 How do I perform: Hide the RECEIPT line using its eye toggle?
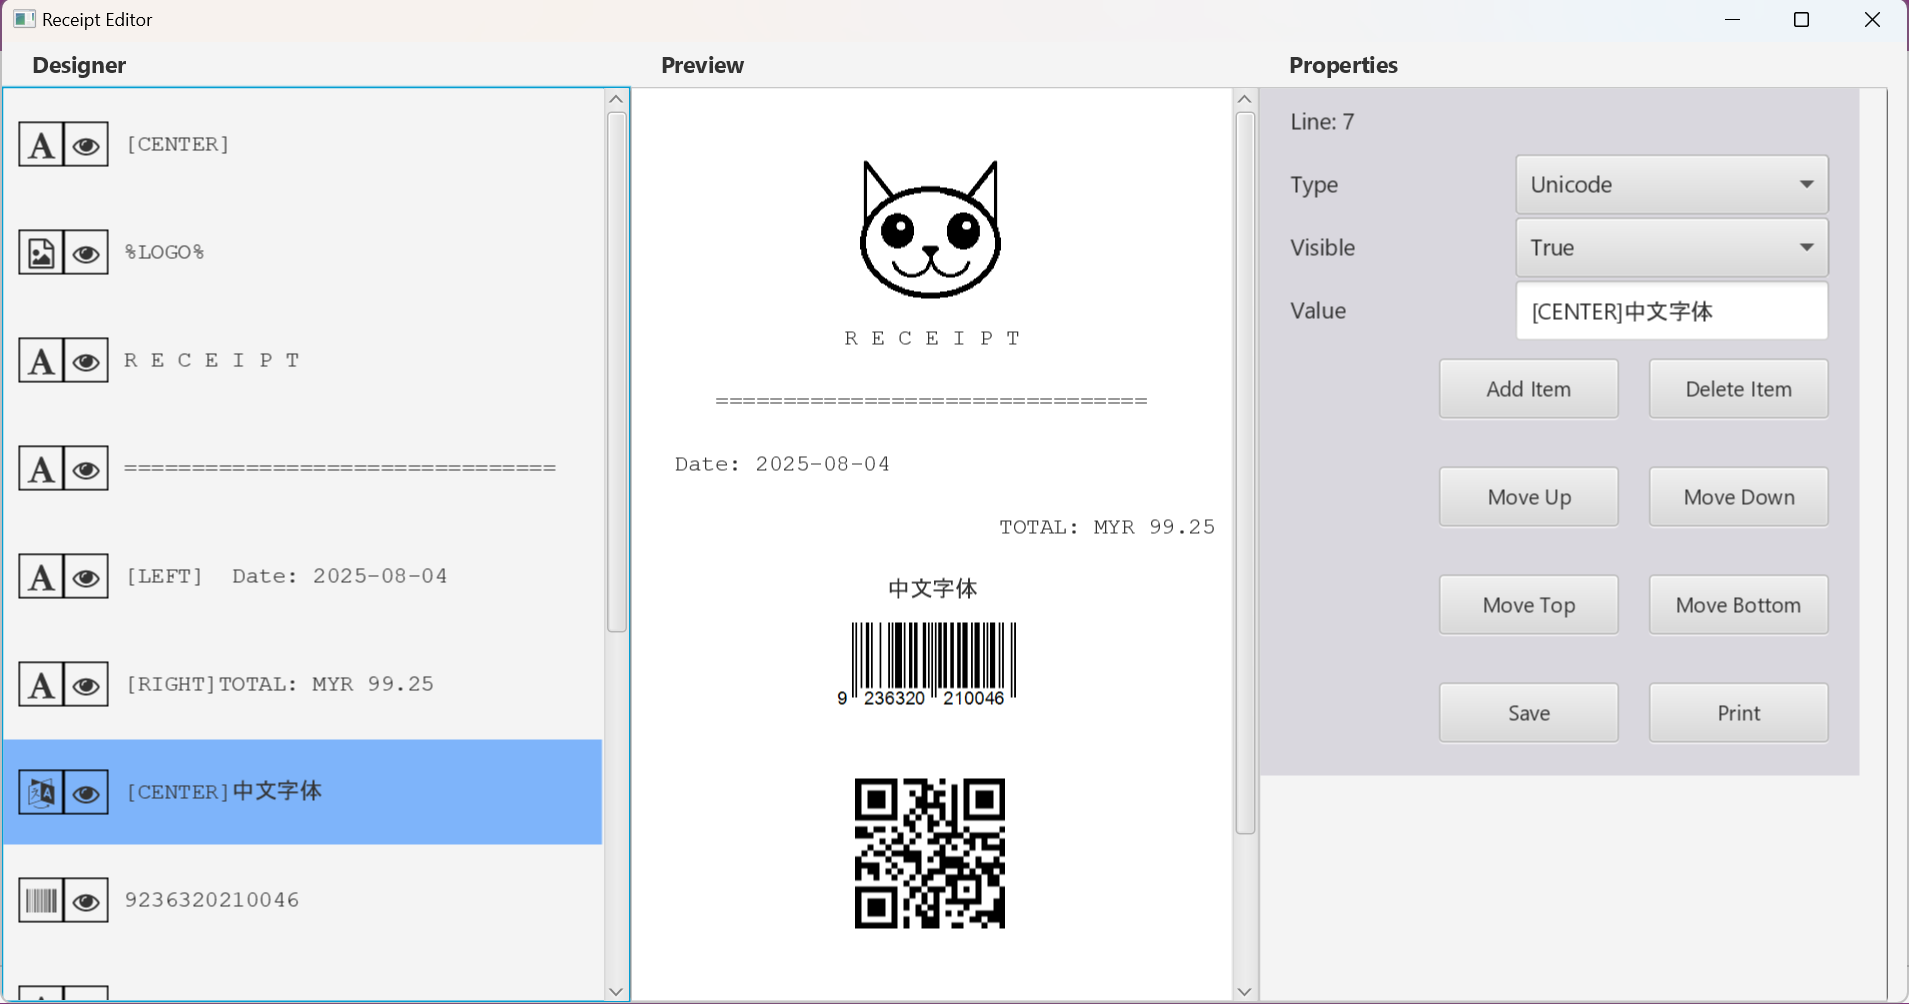pyautogui.click(x=87, y=360)
